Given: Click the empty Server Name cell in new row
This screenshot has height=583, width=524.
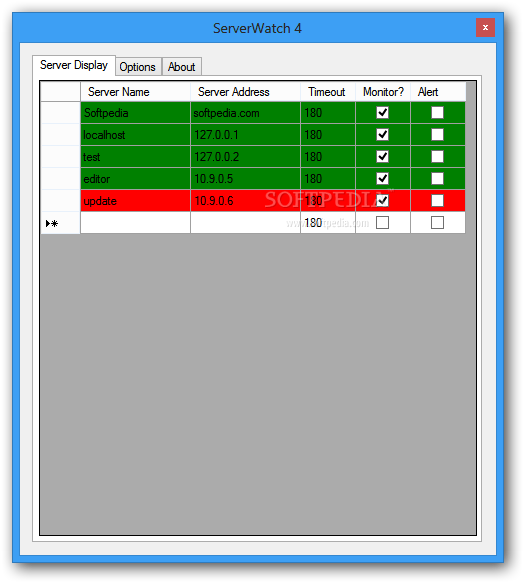Looking at the screenshot, I should click(x=135, y=223).
